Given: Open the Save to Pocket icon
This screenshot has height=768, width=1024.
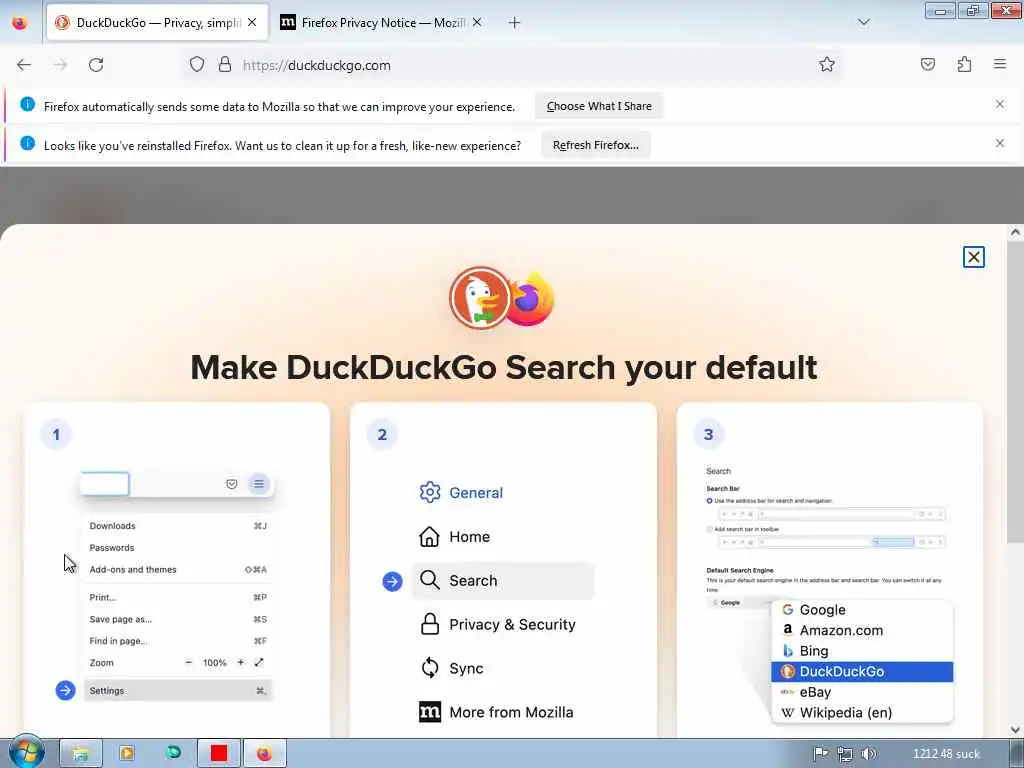Looking at the screenshot, I should (x=928, y=64).
